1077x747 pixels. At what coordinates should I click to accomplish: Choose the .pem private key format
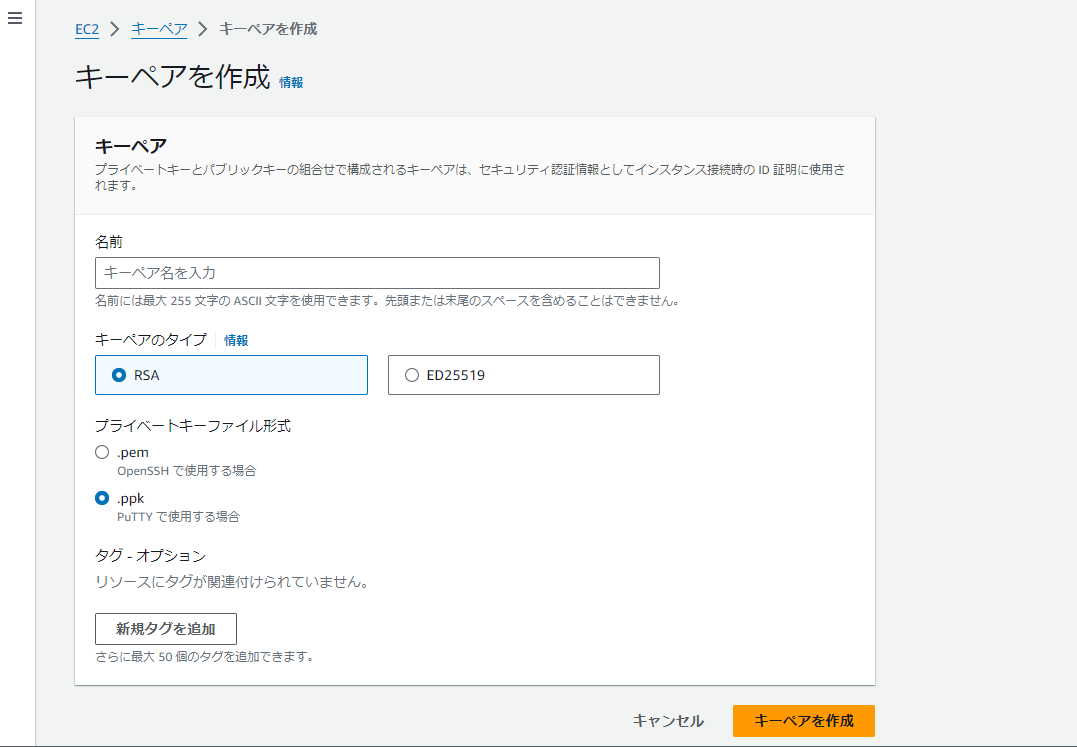tap(102, 452)
